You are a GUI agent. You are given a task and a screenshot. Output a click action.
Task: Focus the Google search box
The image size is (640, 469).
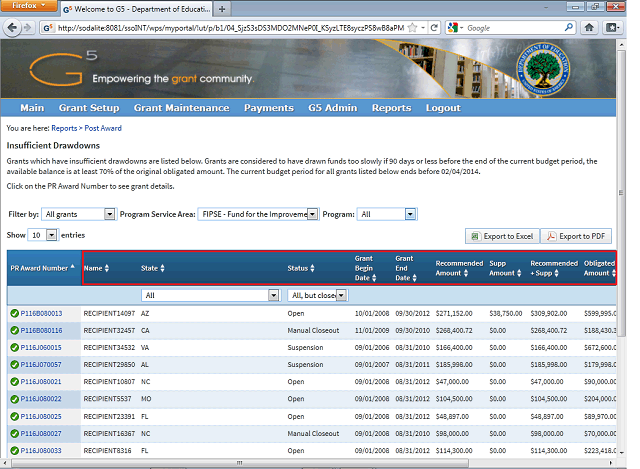(514, 28)
